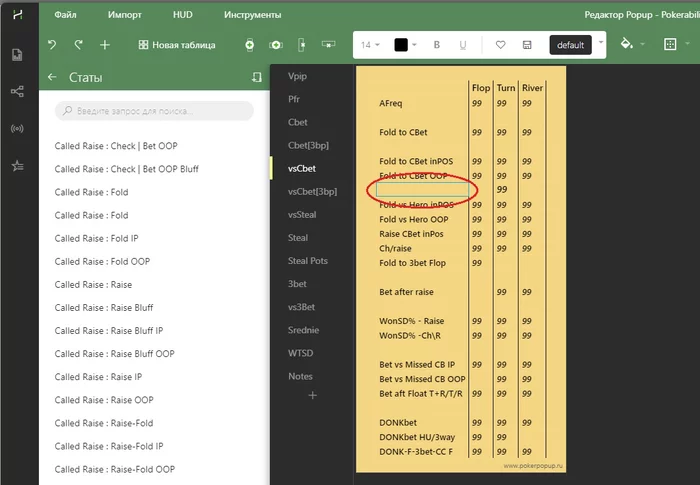Select stat Called Raise : Fold OOP

click(102, 261)
